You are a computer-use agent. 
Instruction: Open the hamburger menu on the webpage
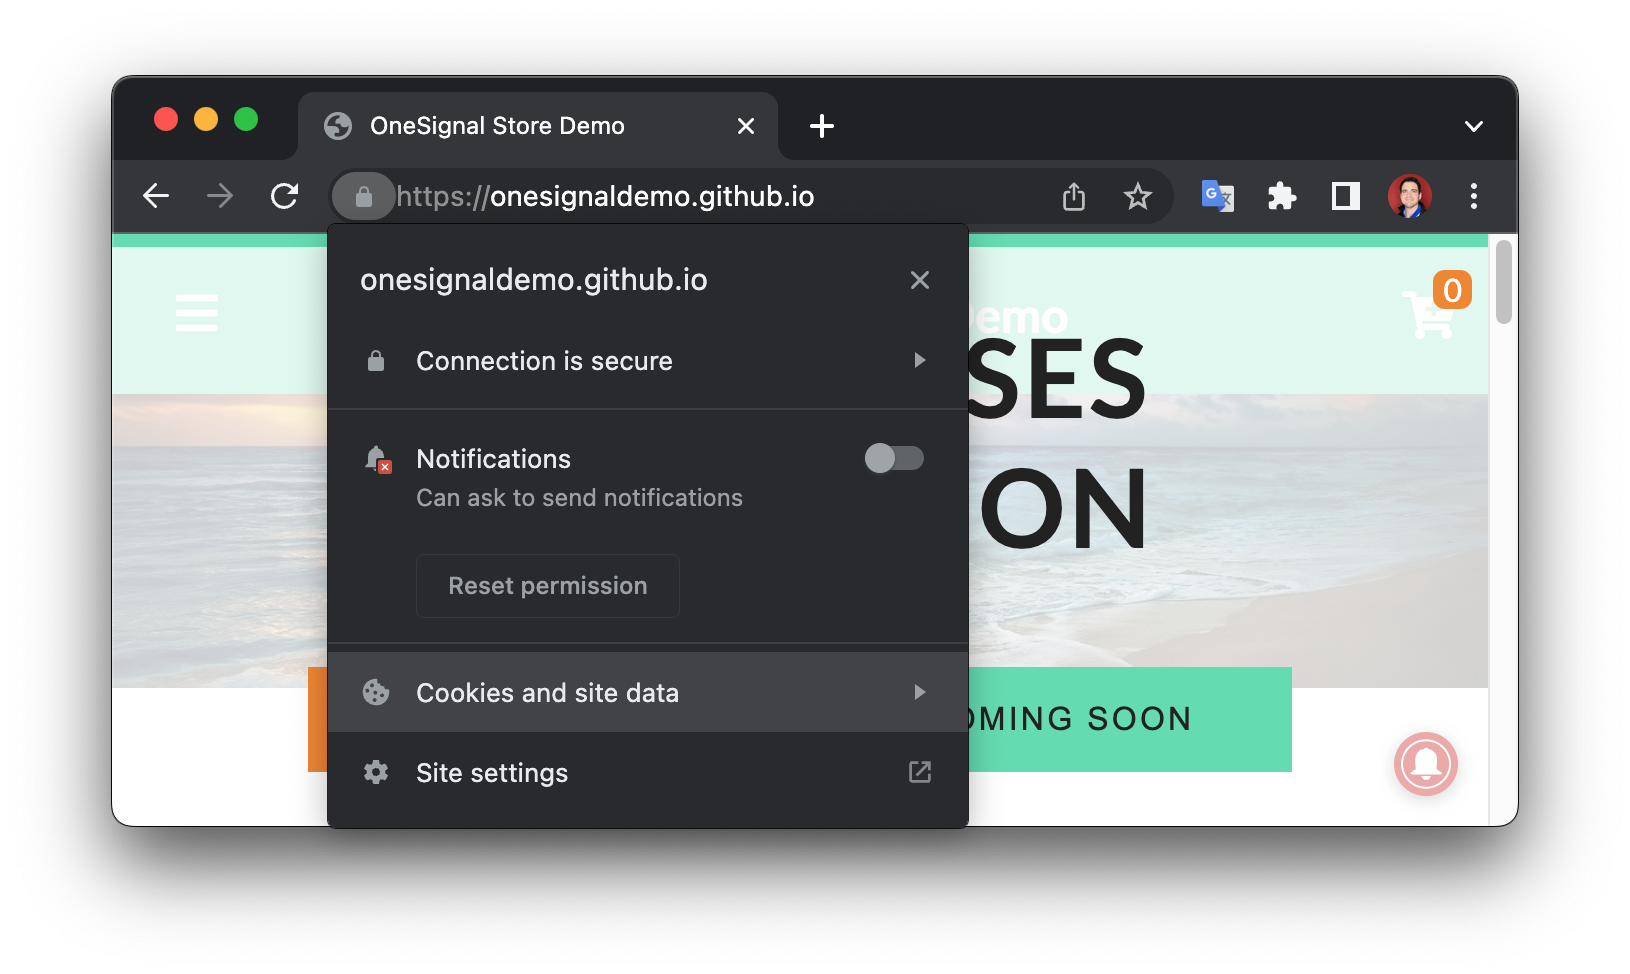[197, 312]
